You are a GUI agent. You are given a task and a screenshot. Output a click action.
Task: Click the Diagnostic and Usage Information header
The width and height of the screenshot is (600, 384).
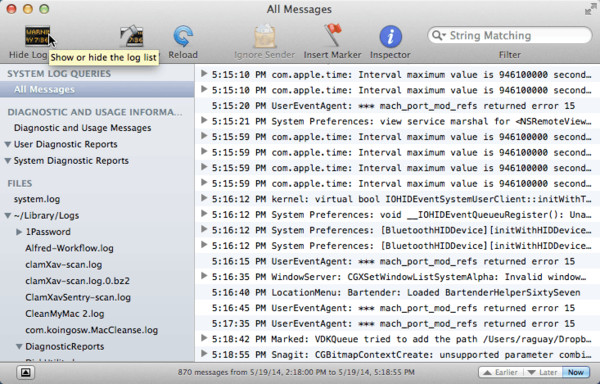(95, 112)
